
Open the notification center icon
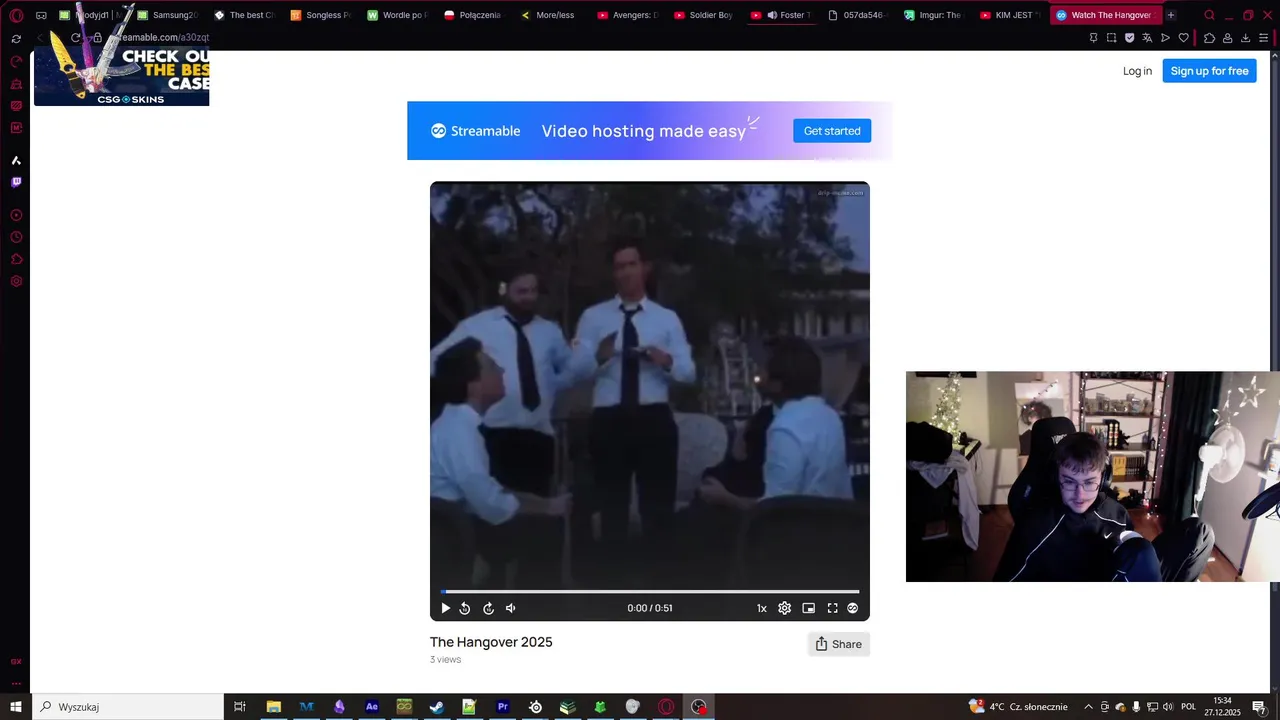[x=1258, y=707]
